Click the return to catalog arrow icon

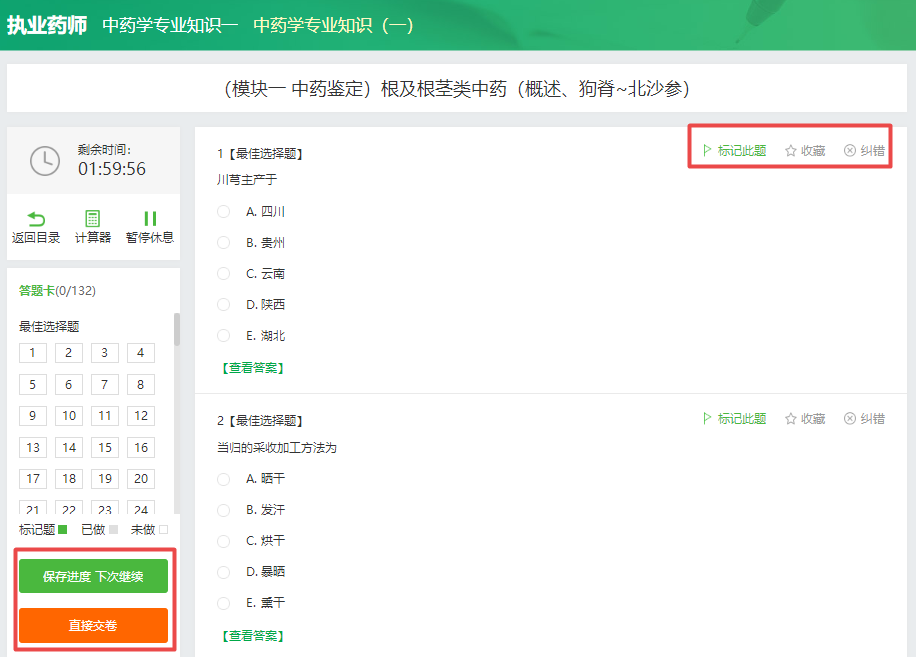36,219
